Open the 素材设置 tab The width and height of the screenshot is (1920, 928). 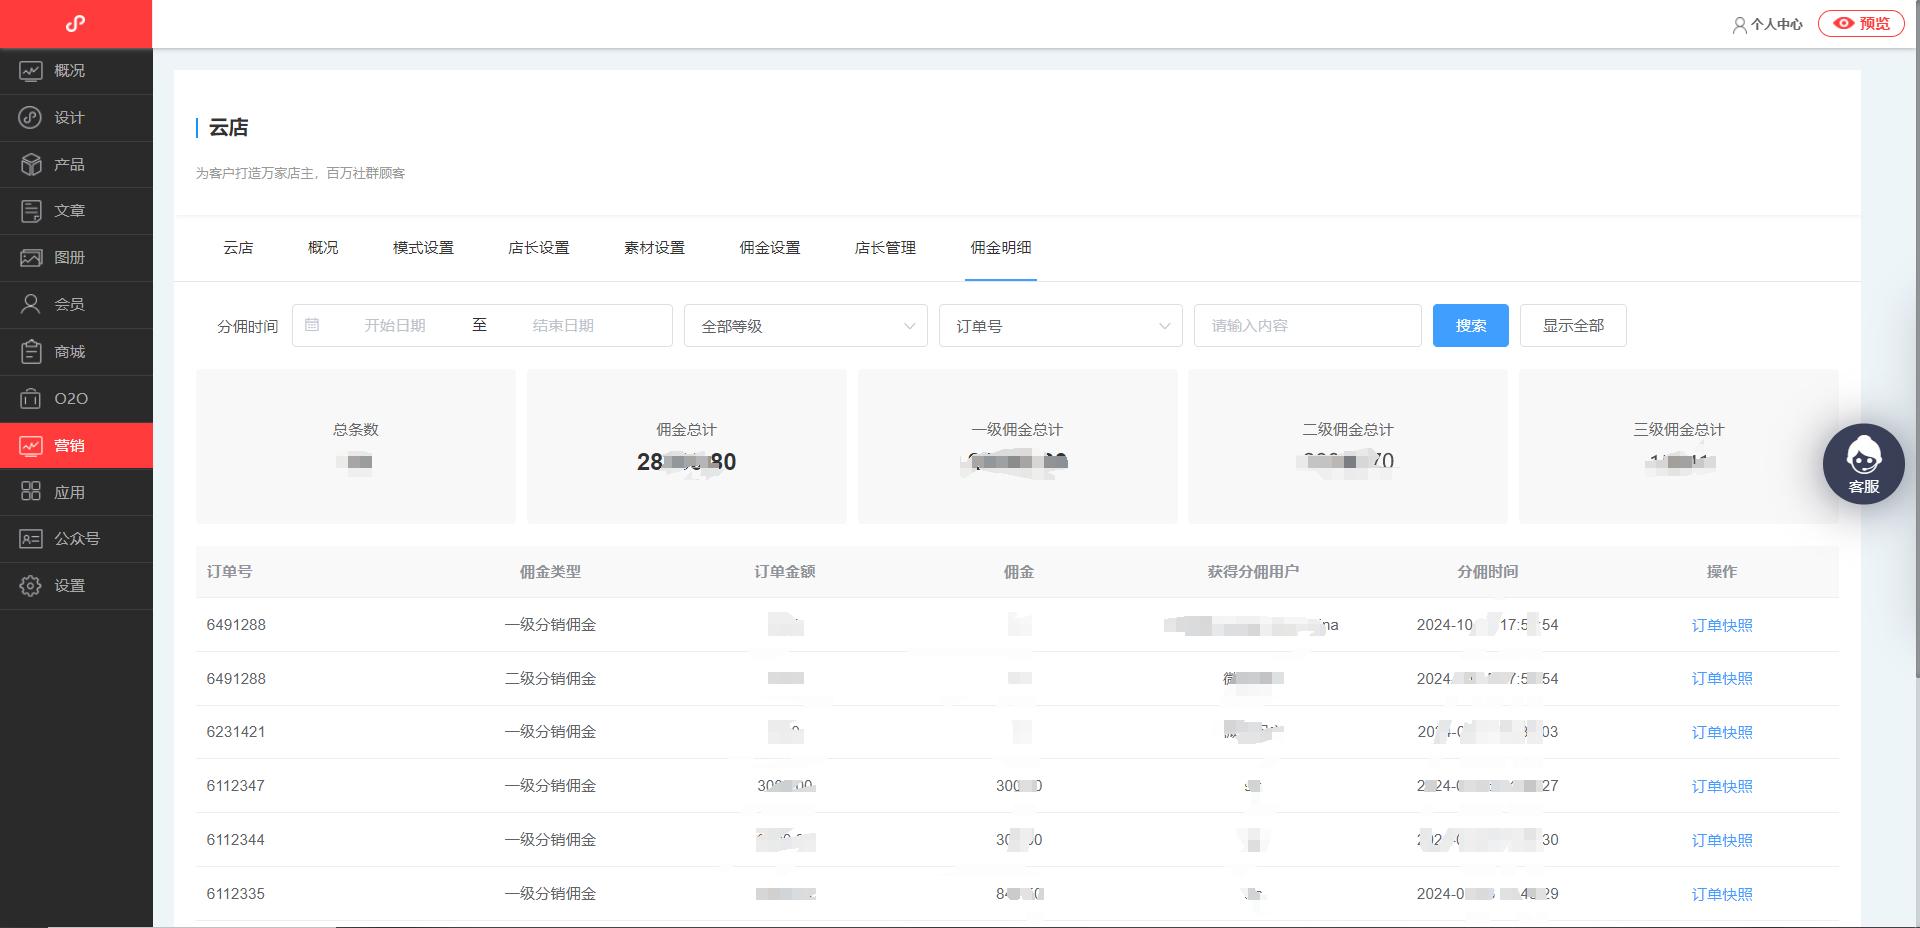654,248
